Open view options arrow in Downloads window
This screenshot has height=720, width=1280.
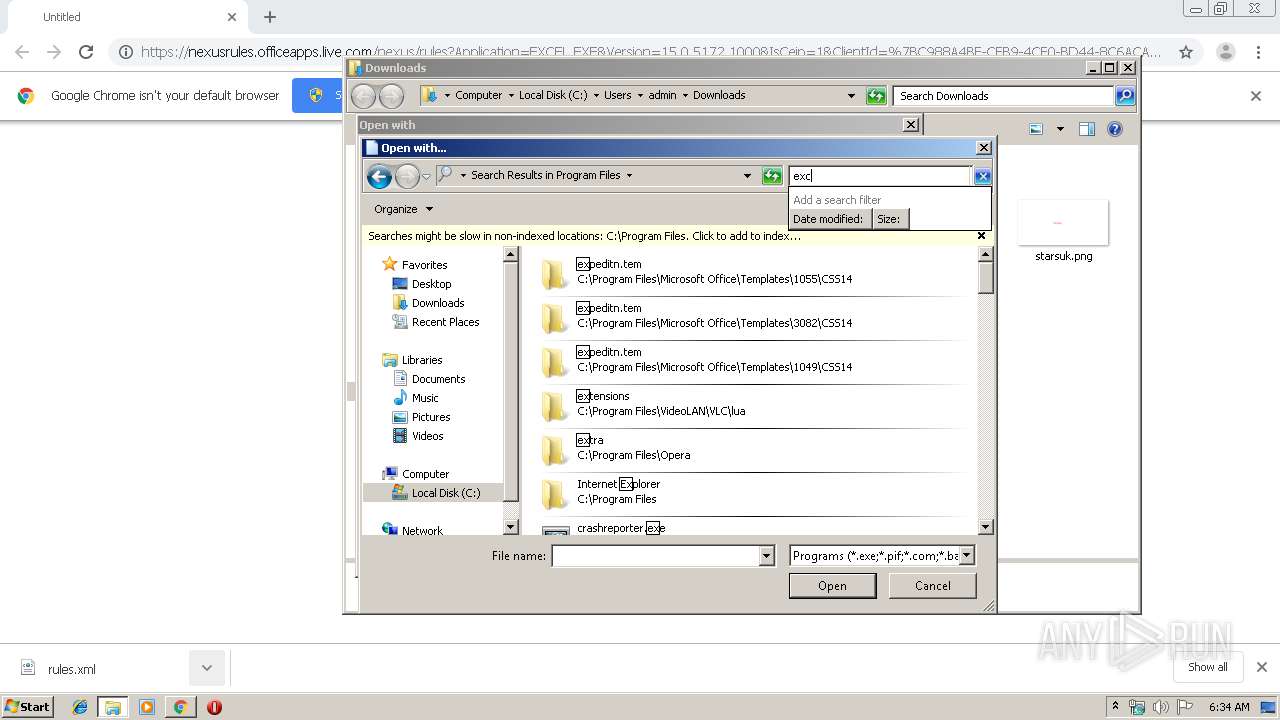click(x=1060, y=129)
